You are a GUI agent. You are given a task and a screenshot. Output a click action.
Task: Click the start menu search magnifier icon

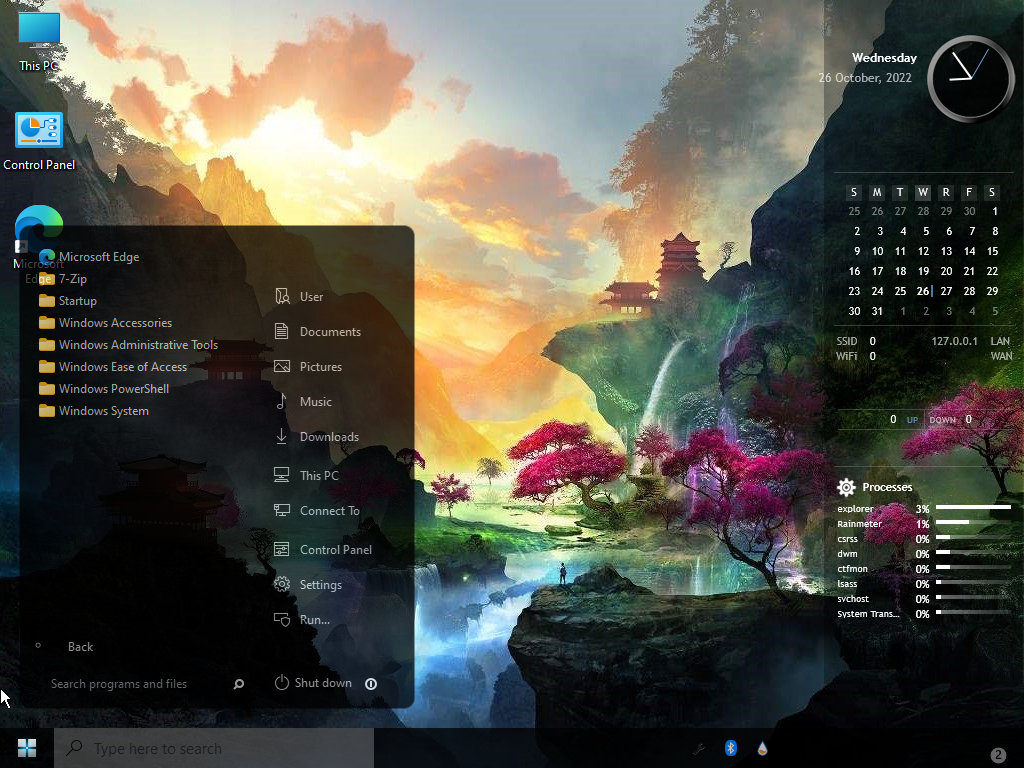238,684
